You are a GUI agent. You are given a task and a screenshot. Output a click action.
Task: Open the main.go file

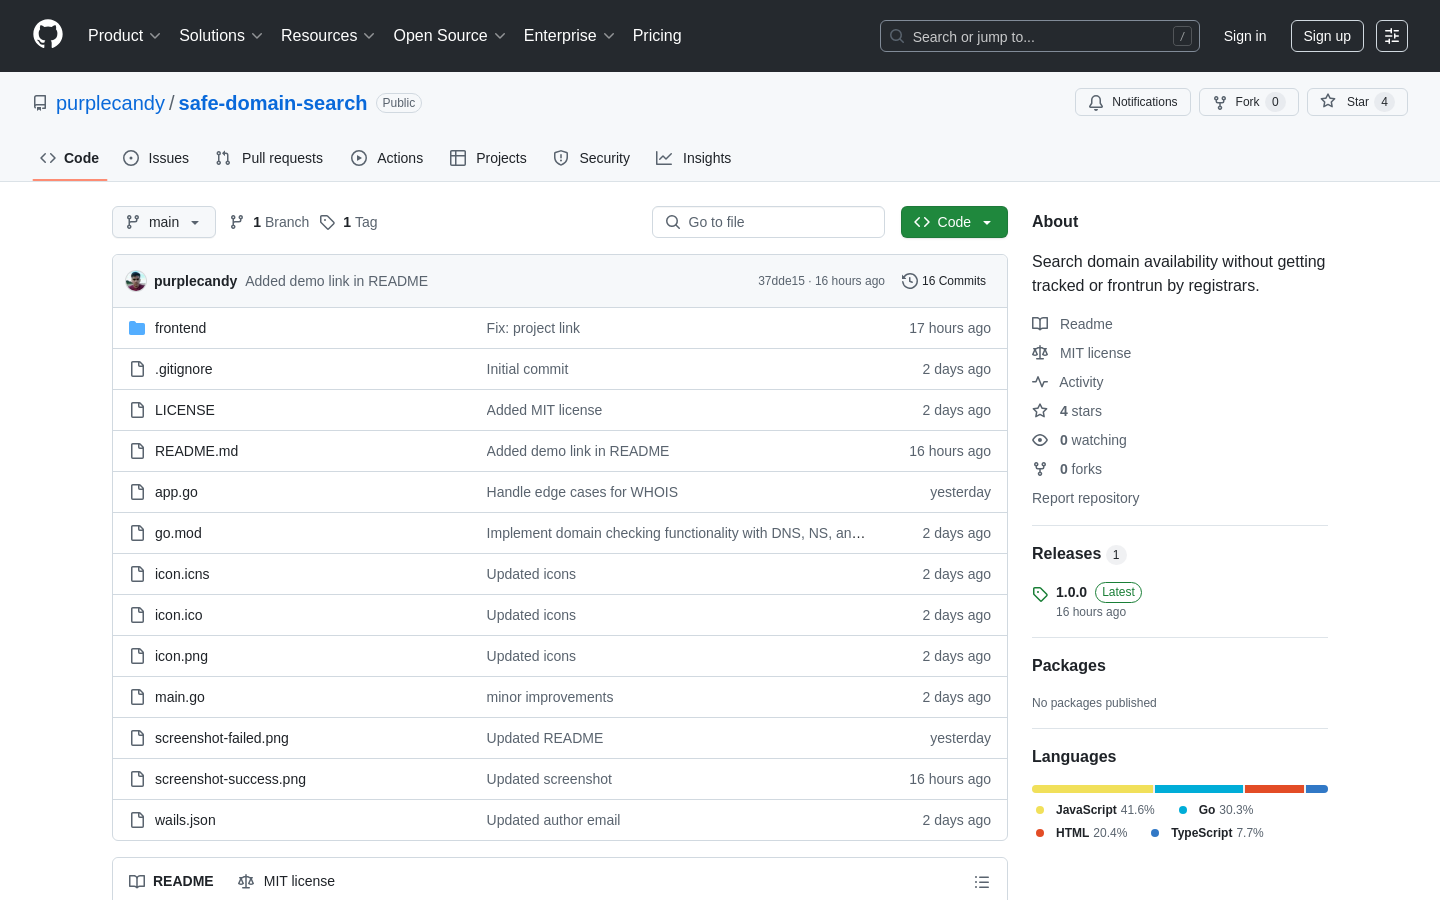tap(180, 697)
